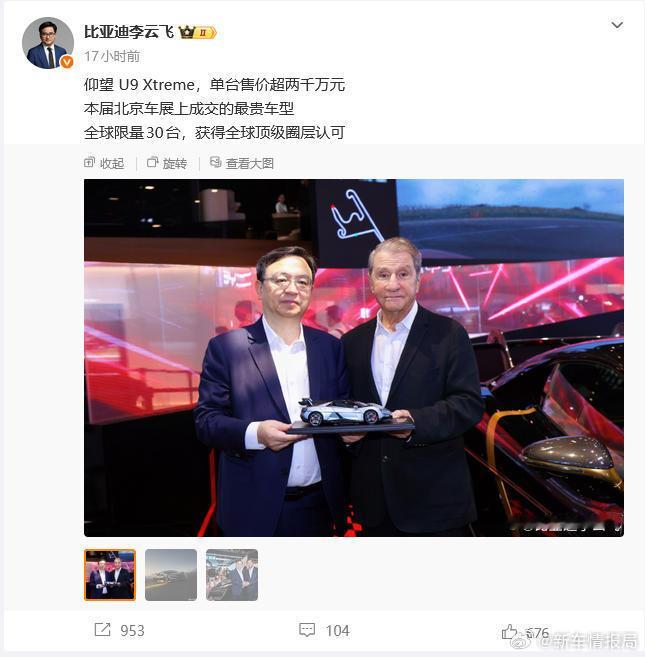Viewport: 645px width, 657px height.
Task: Select the third thumbnail photo
Action: tap(232, 574)
